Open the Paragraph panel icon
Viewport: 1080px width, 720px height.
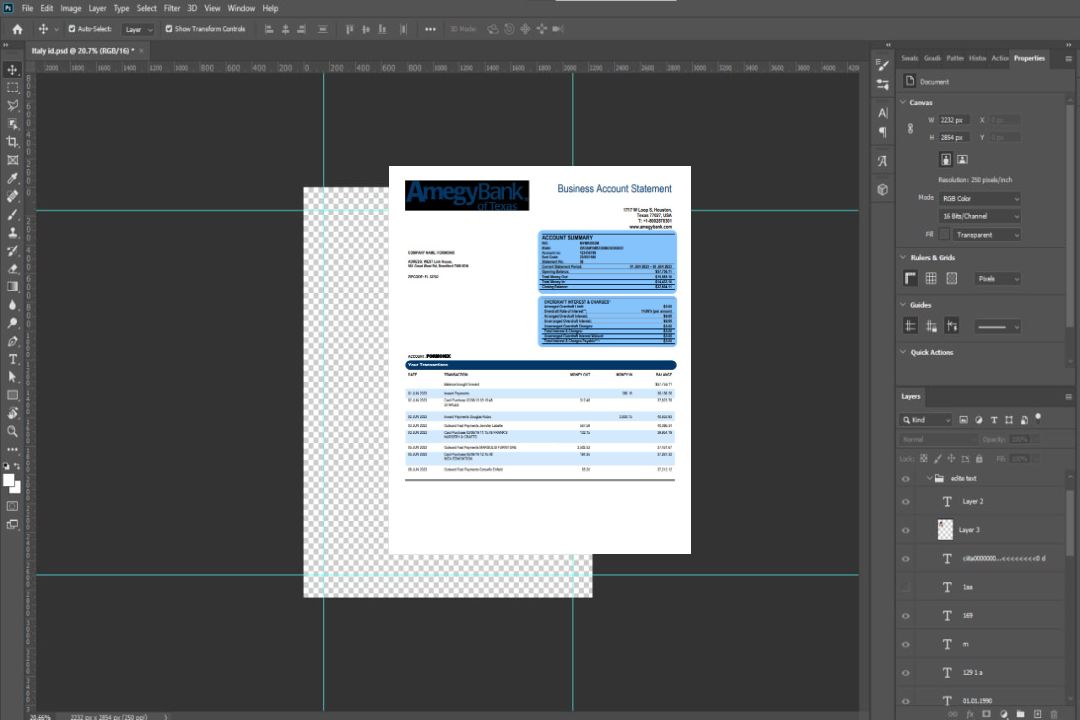tap(883, 132)
